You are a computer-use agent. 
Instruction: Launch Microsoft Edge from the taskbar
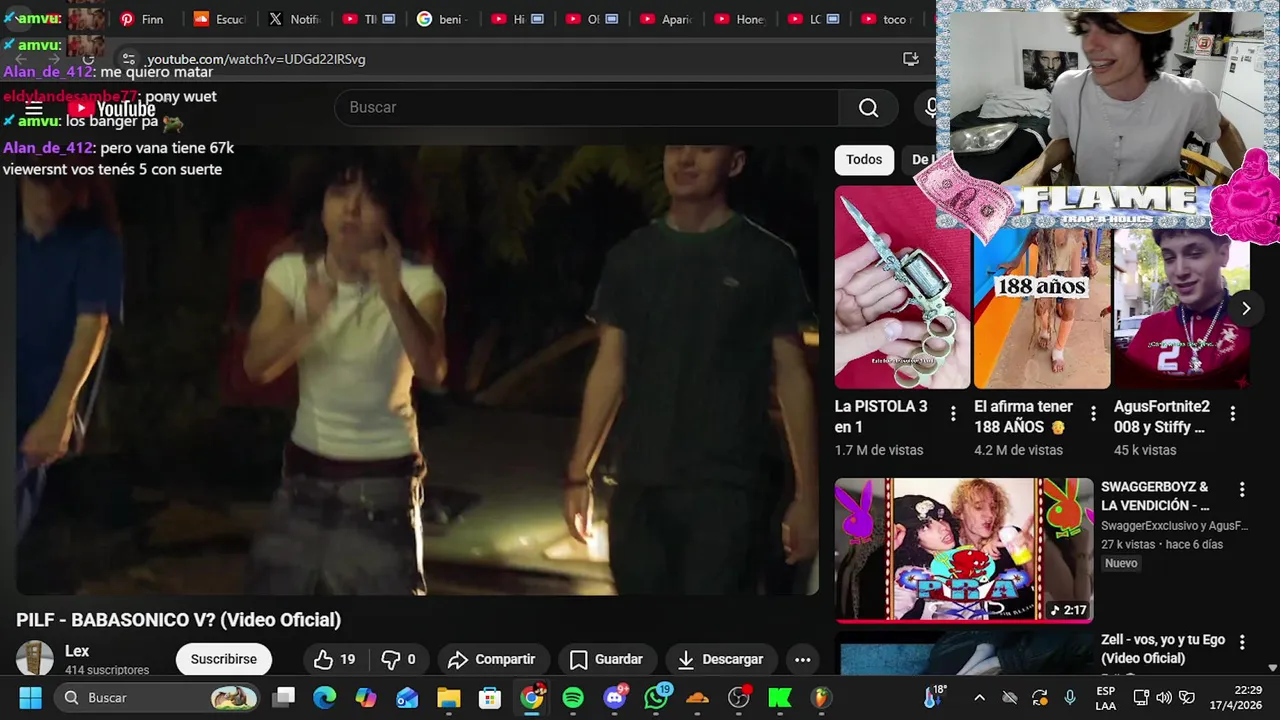point(325,697)
